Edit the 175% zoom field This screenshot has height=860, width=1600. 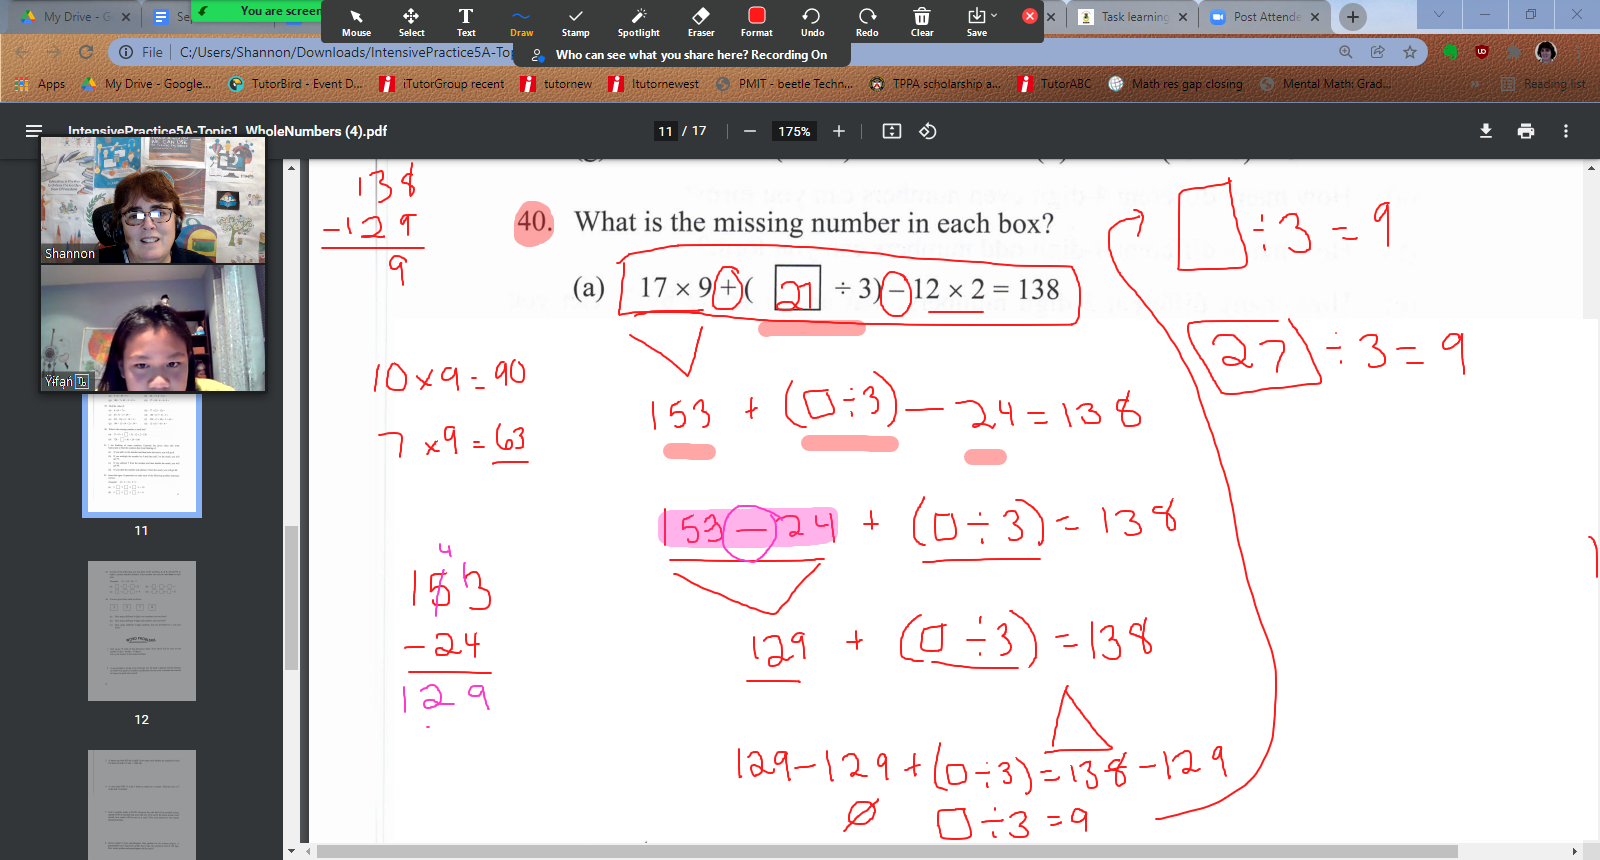[x=794, y=131]
